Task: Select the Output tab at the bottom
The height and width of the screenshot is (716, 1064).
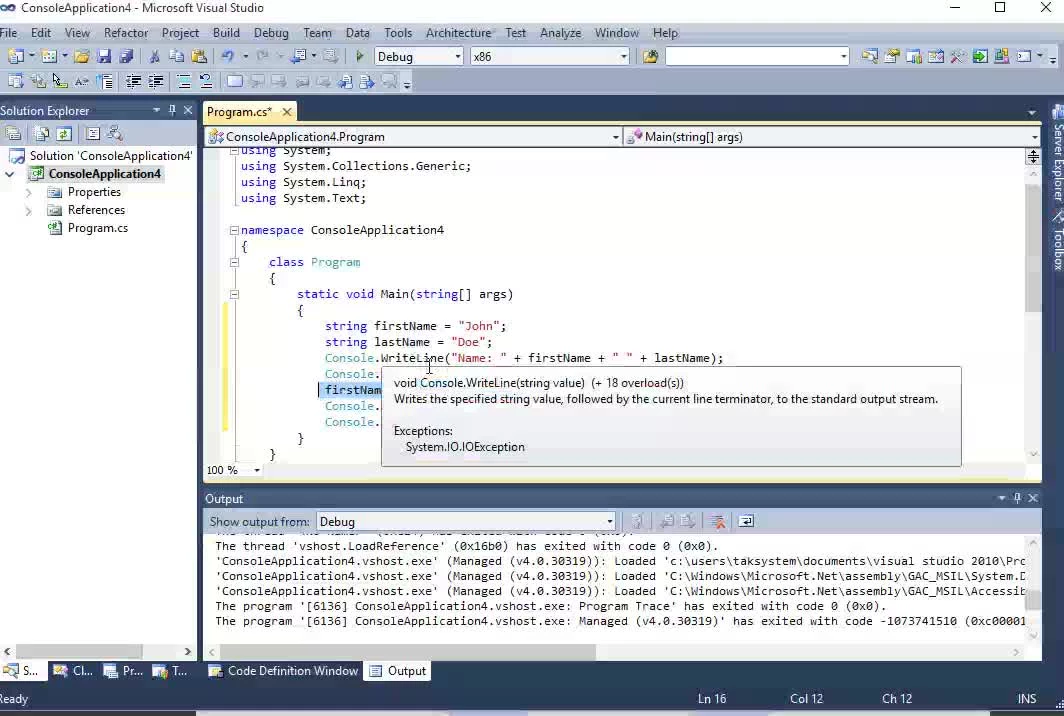Action: pyautogui.click(x=398, y=671)
